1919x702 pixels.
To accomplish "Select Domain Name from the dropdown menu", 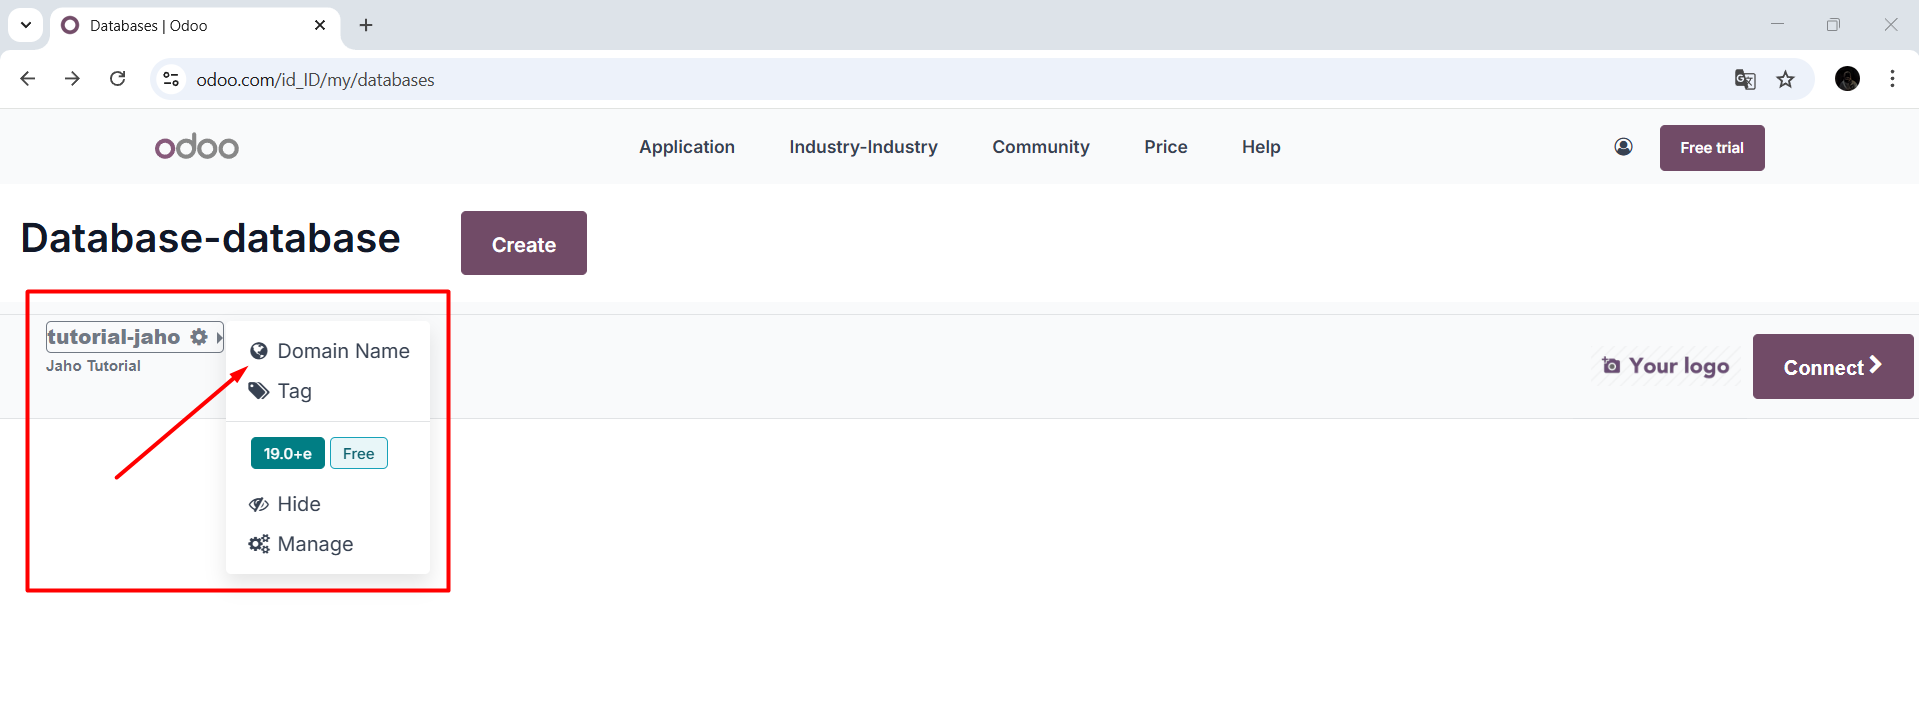I will click(342, 351).
